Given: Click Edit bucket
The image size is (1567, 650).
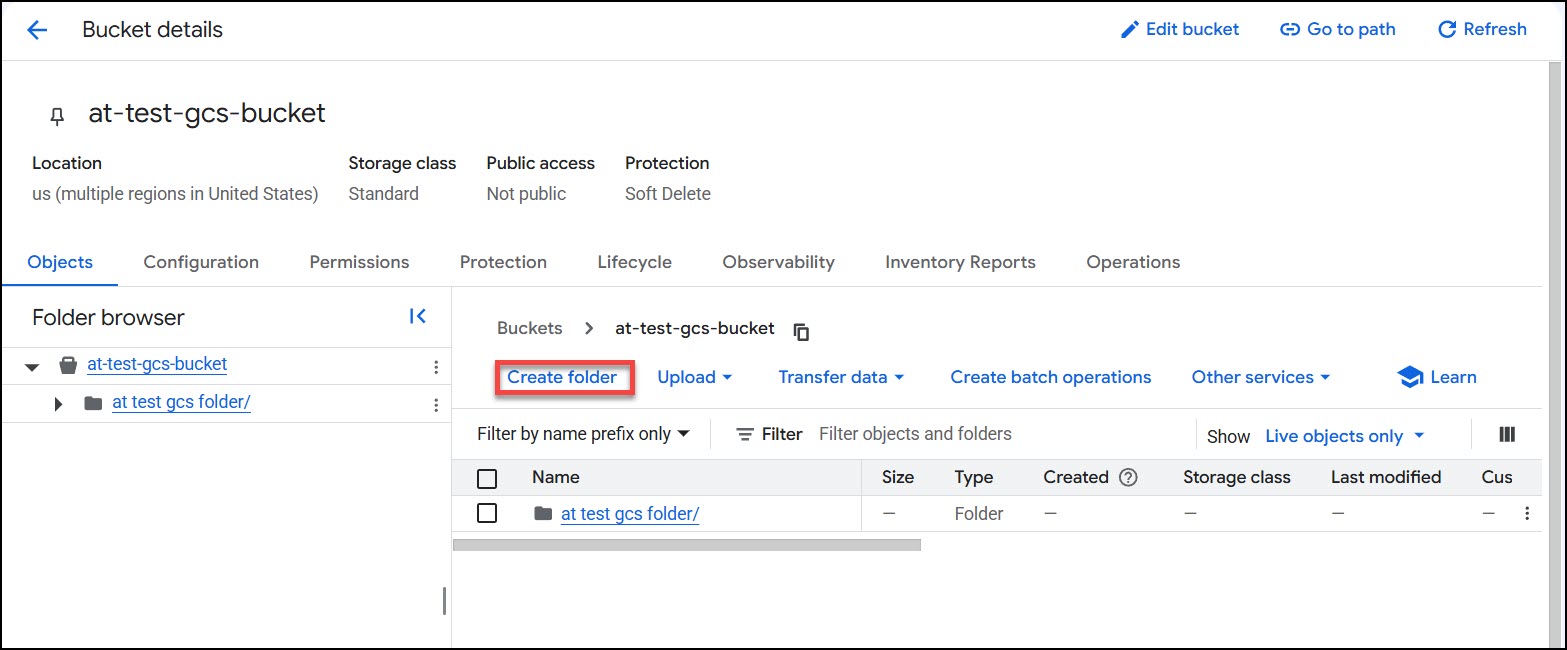Looking at the screenshot, I should (x=1180, y=29).
